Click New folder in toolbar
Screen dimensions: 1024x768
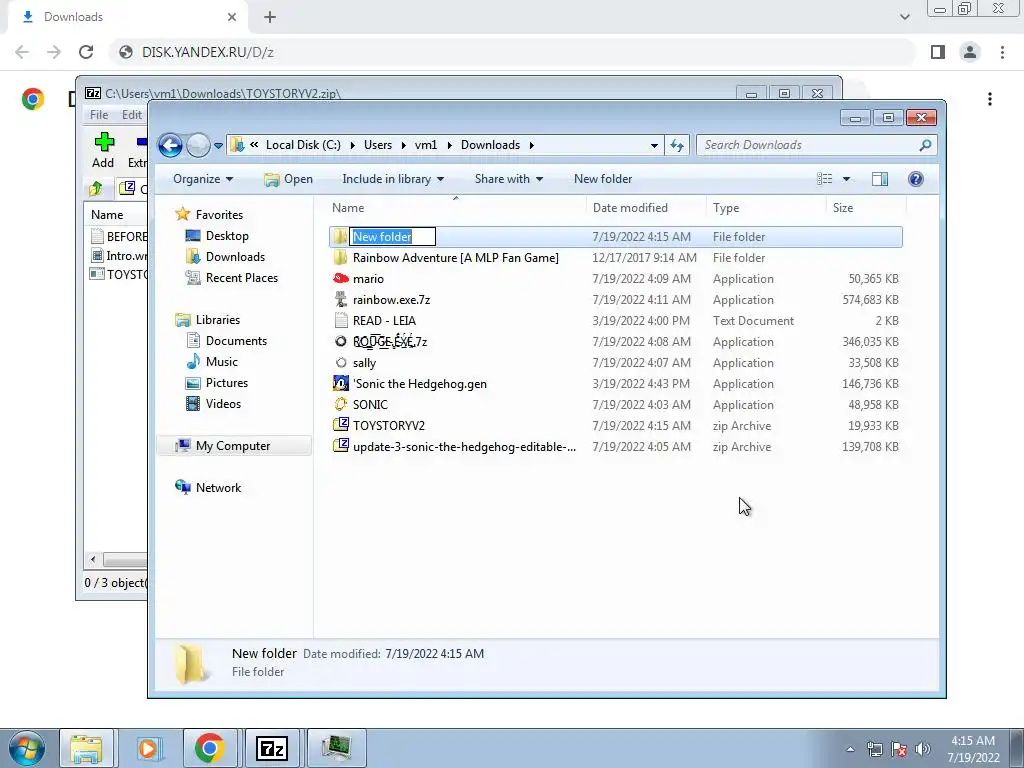coord(603,179)
